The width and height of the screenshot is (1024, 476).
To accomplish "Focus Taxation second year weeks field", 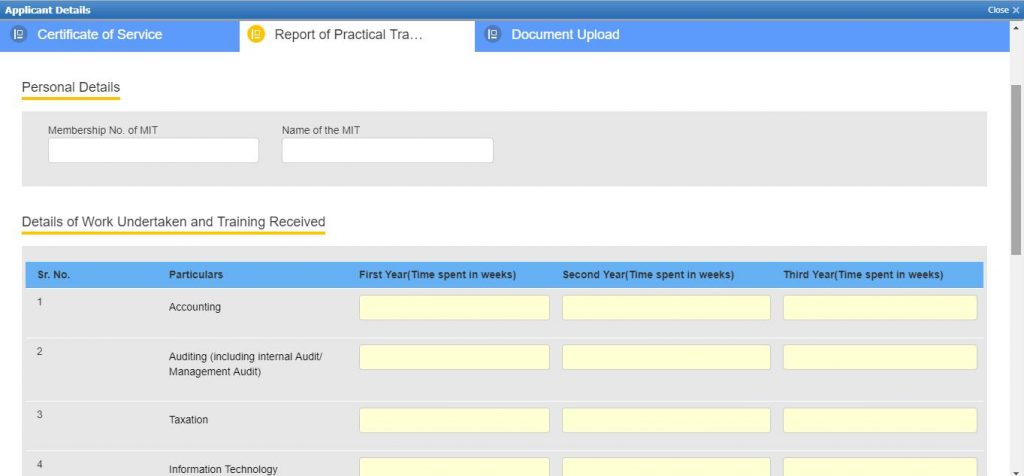I will [x=666, y=421].
